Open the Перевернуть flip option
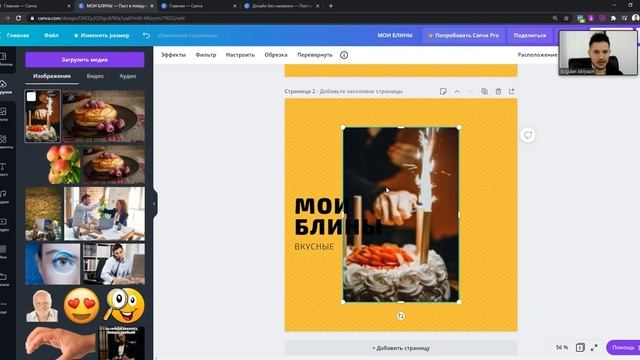Viewport: 640px width, 360px height. click(315, 55)
